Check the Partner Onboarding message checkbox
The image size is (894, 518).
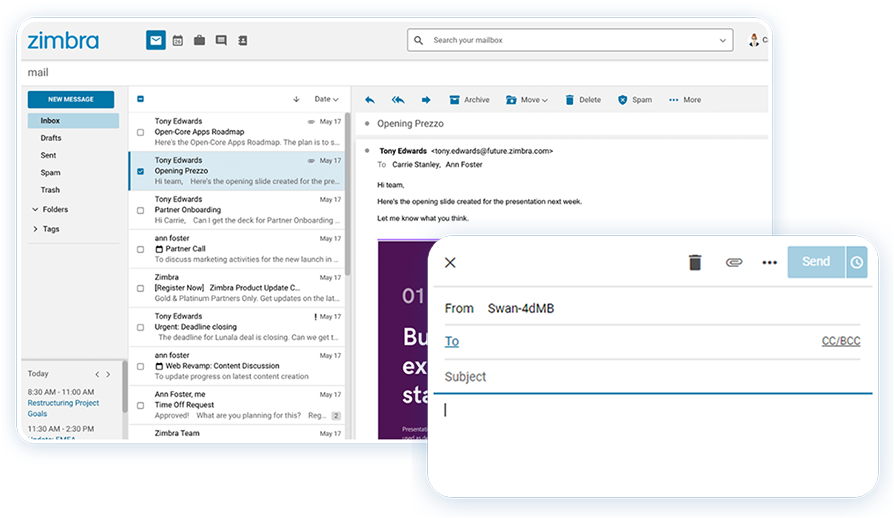[140, 210]
